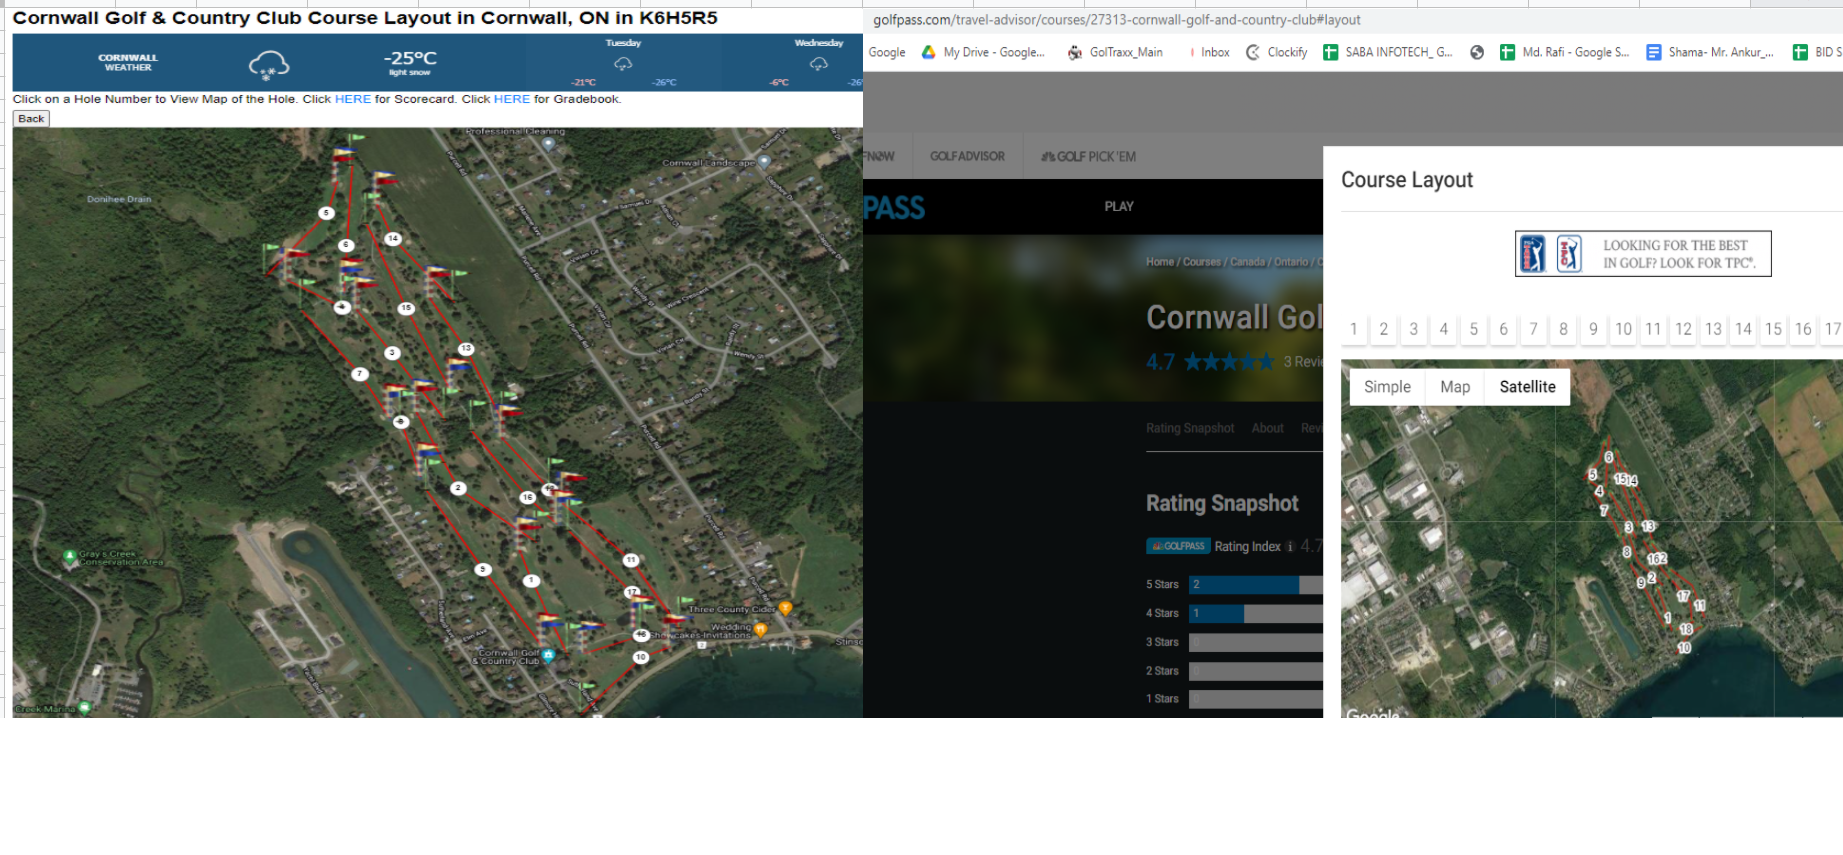Select hole 1 marker on left course map
Viewport: 1843px width, 855px height.
pyautogui.click(x=531, y=581)
